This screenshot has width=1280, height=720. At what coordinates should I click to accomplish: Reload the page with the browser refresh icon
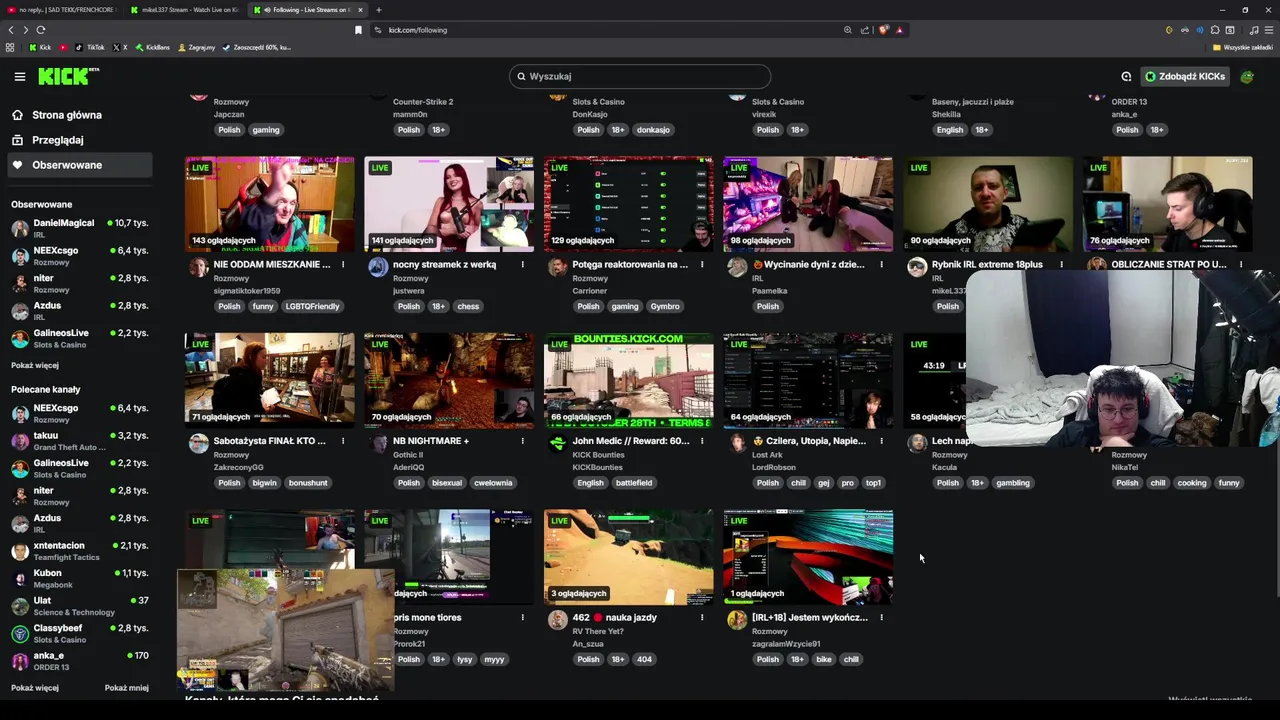tap(41, 30)
